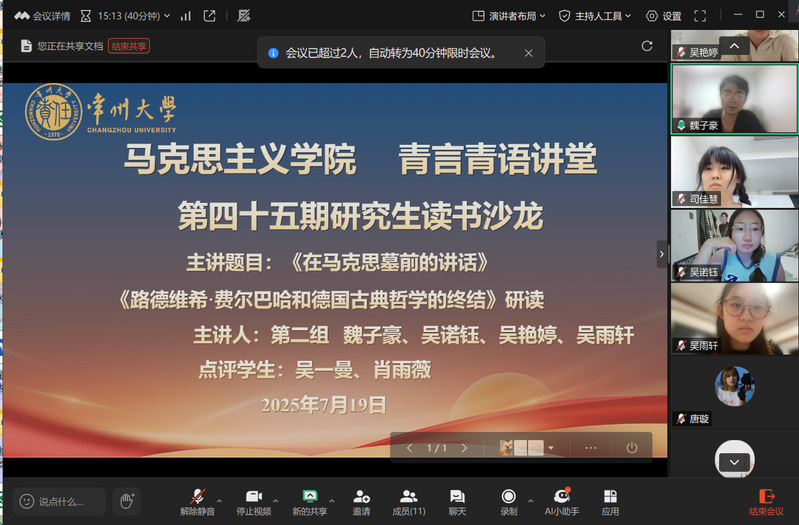Screen dimensions: 799x525
Task: Click the down arrow under participant video strip
Action: 734,462
